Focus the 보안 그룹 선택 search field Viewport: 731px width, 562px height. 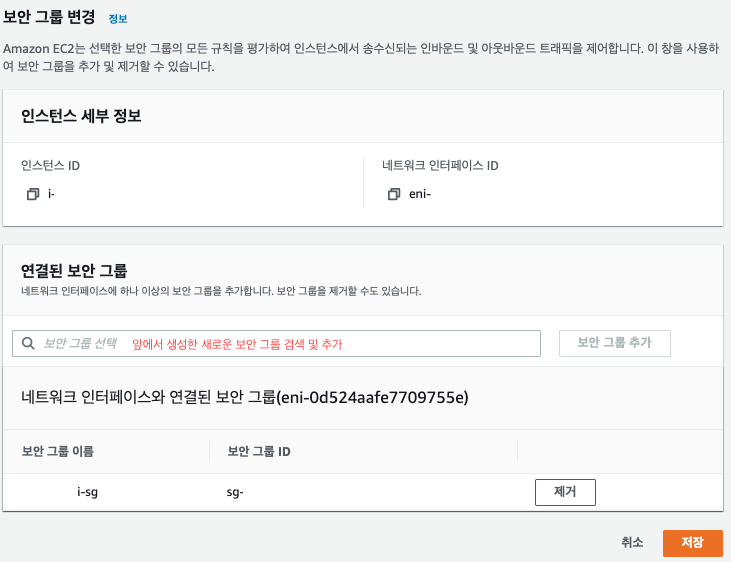(x=276, y=344)
